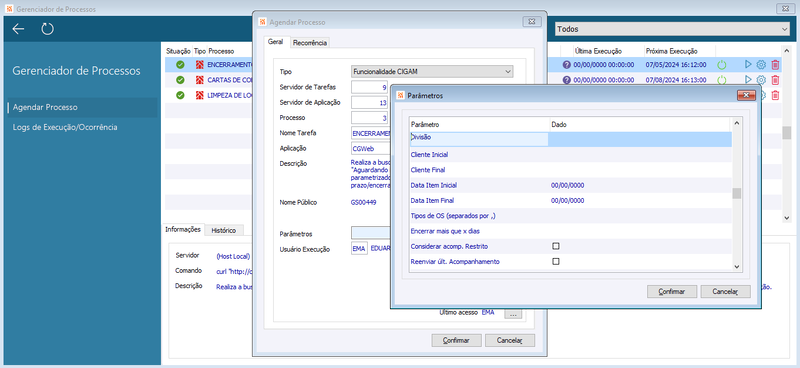This screenshot has width=800, height=368.
Task: Click the process list scrollbar thumb
Action: tap(787, 133)
